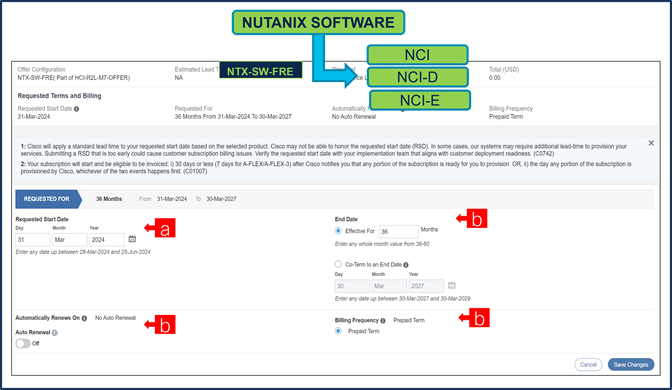Click the start date Year field

tap(107, 240)
